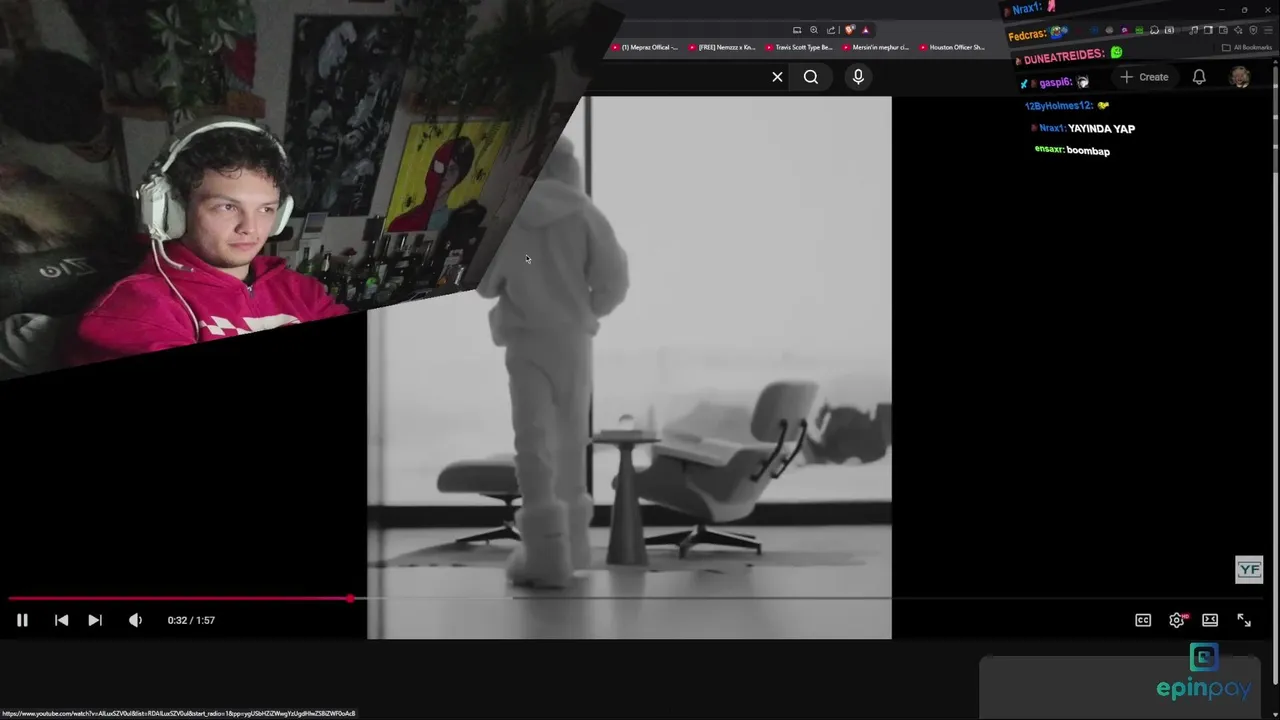Viewport: 1280px width, 720px height.
Task: Open Brave Leo AI sparkle icon
Action: (1238, 30)
